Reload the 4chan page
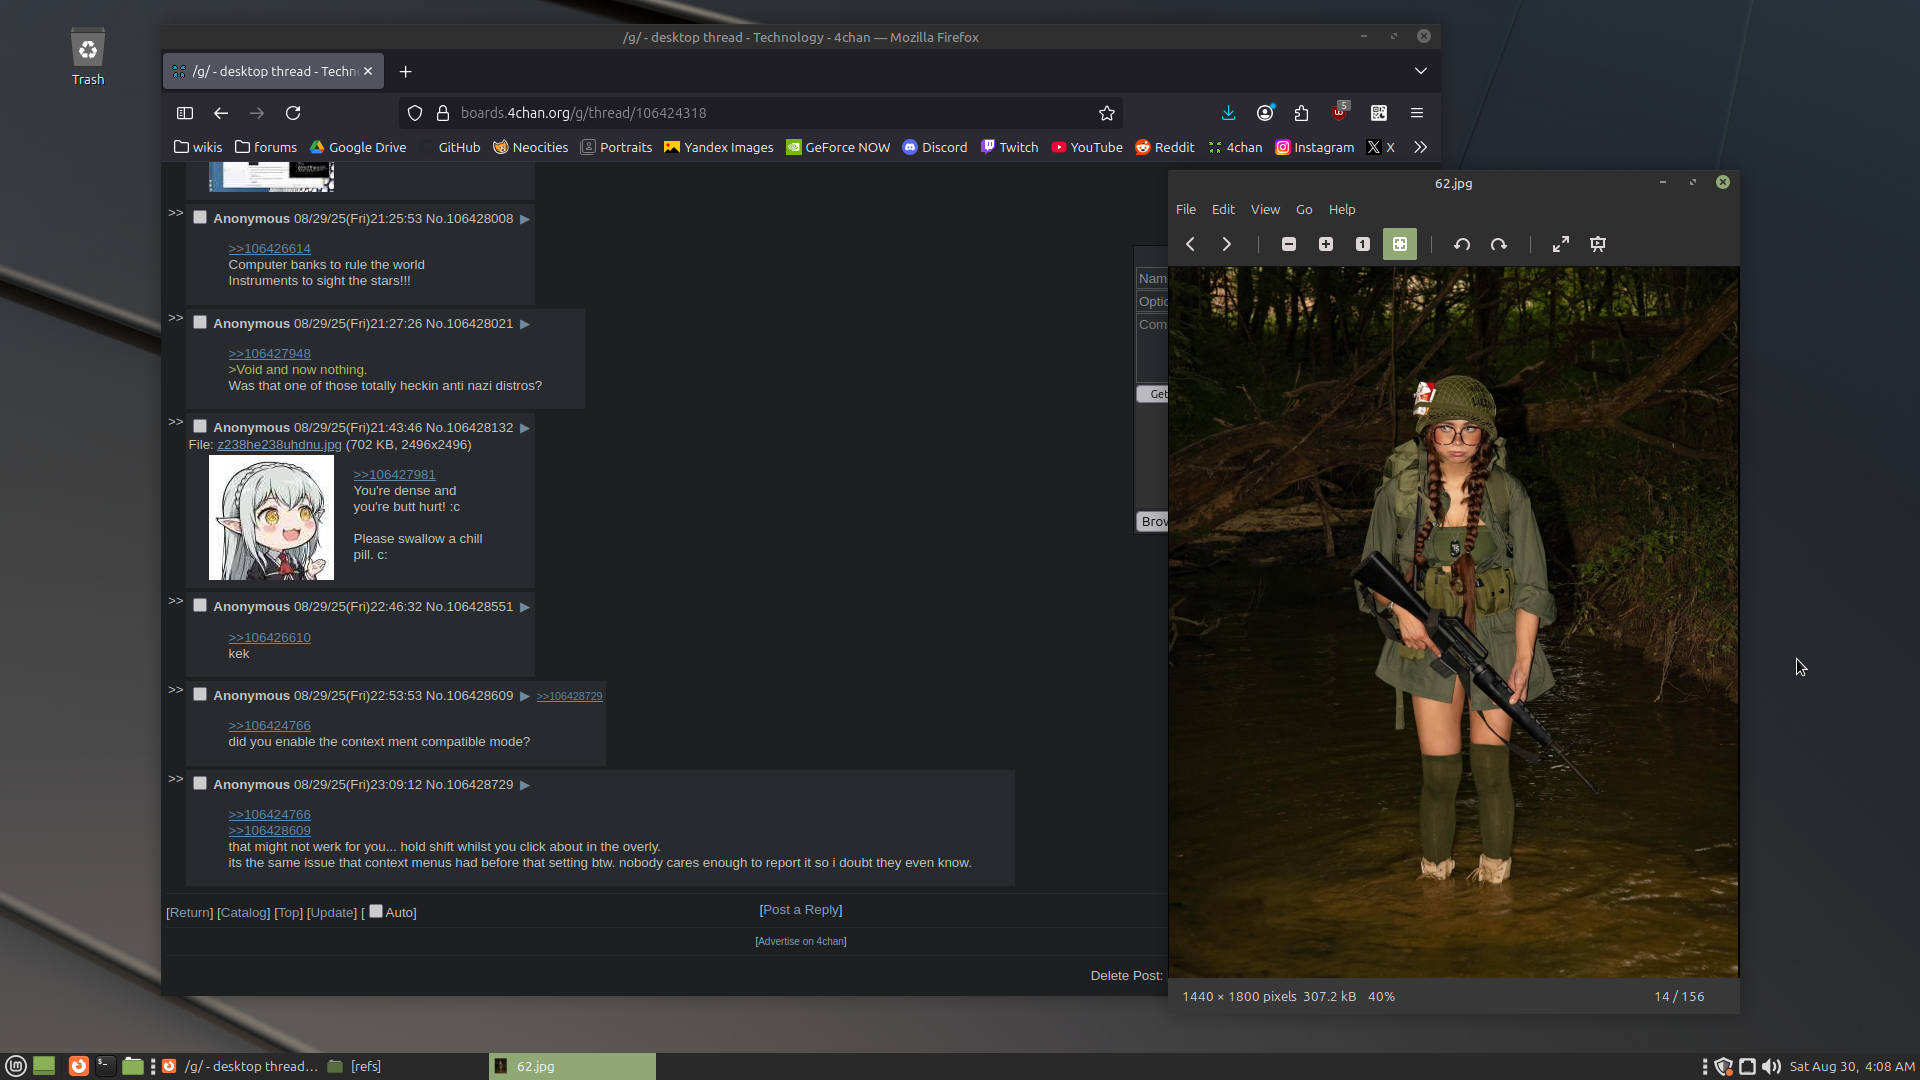 click(293, 113)
